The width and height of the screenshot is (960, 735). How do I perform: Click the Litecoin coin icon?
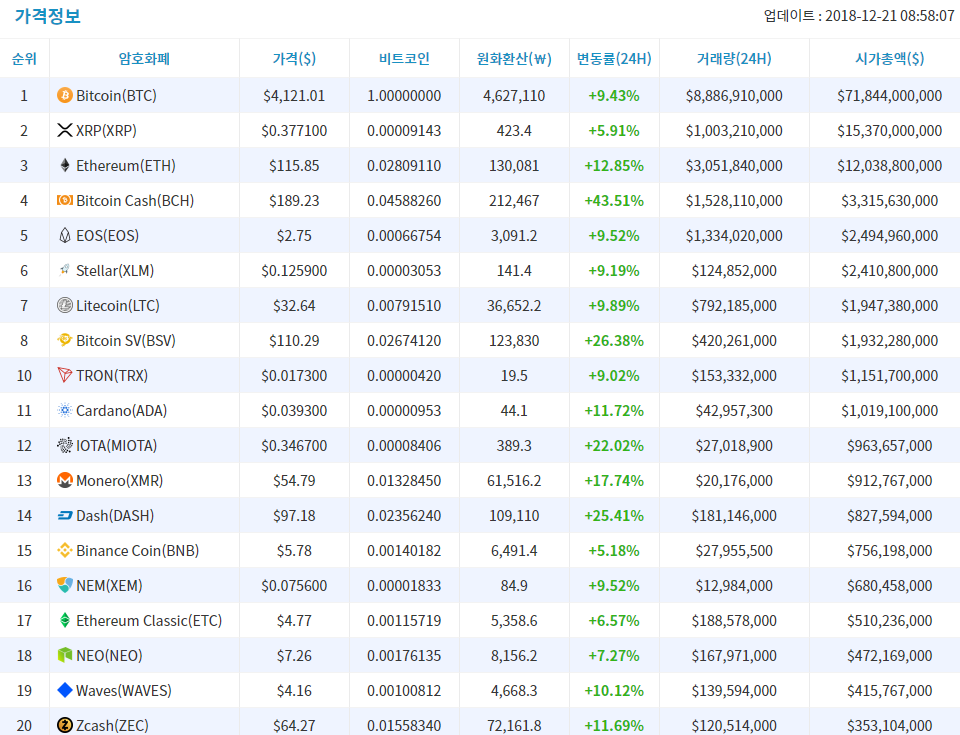click(x=64, y=305)
